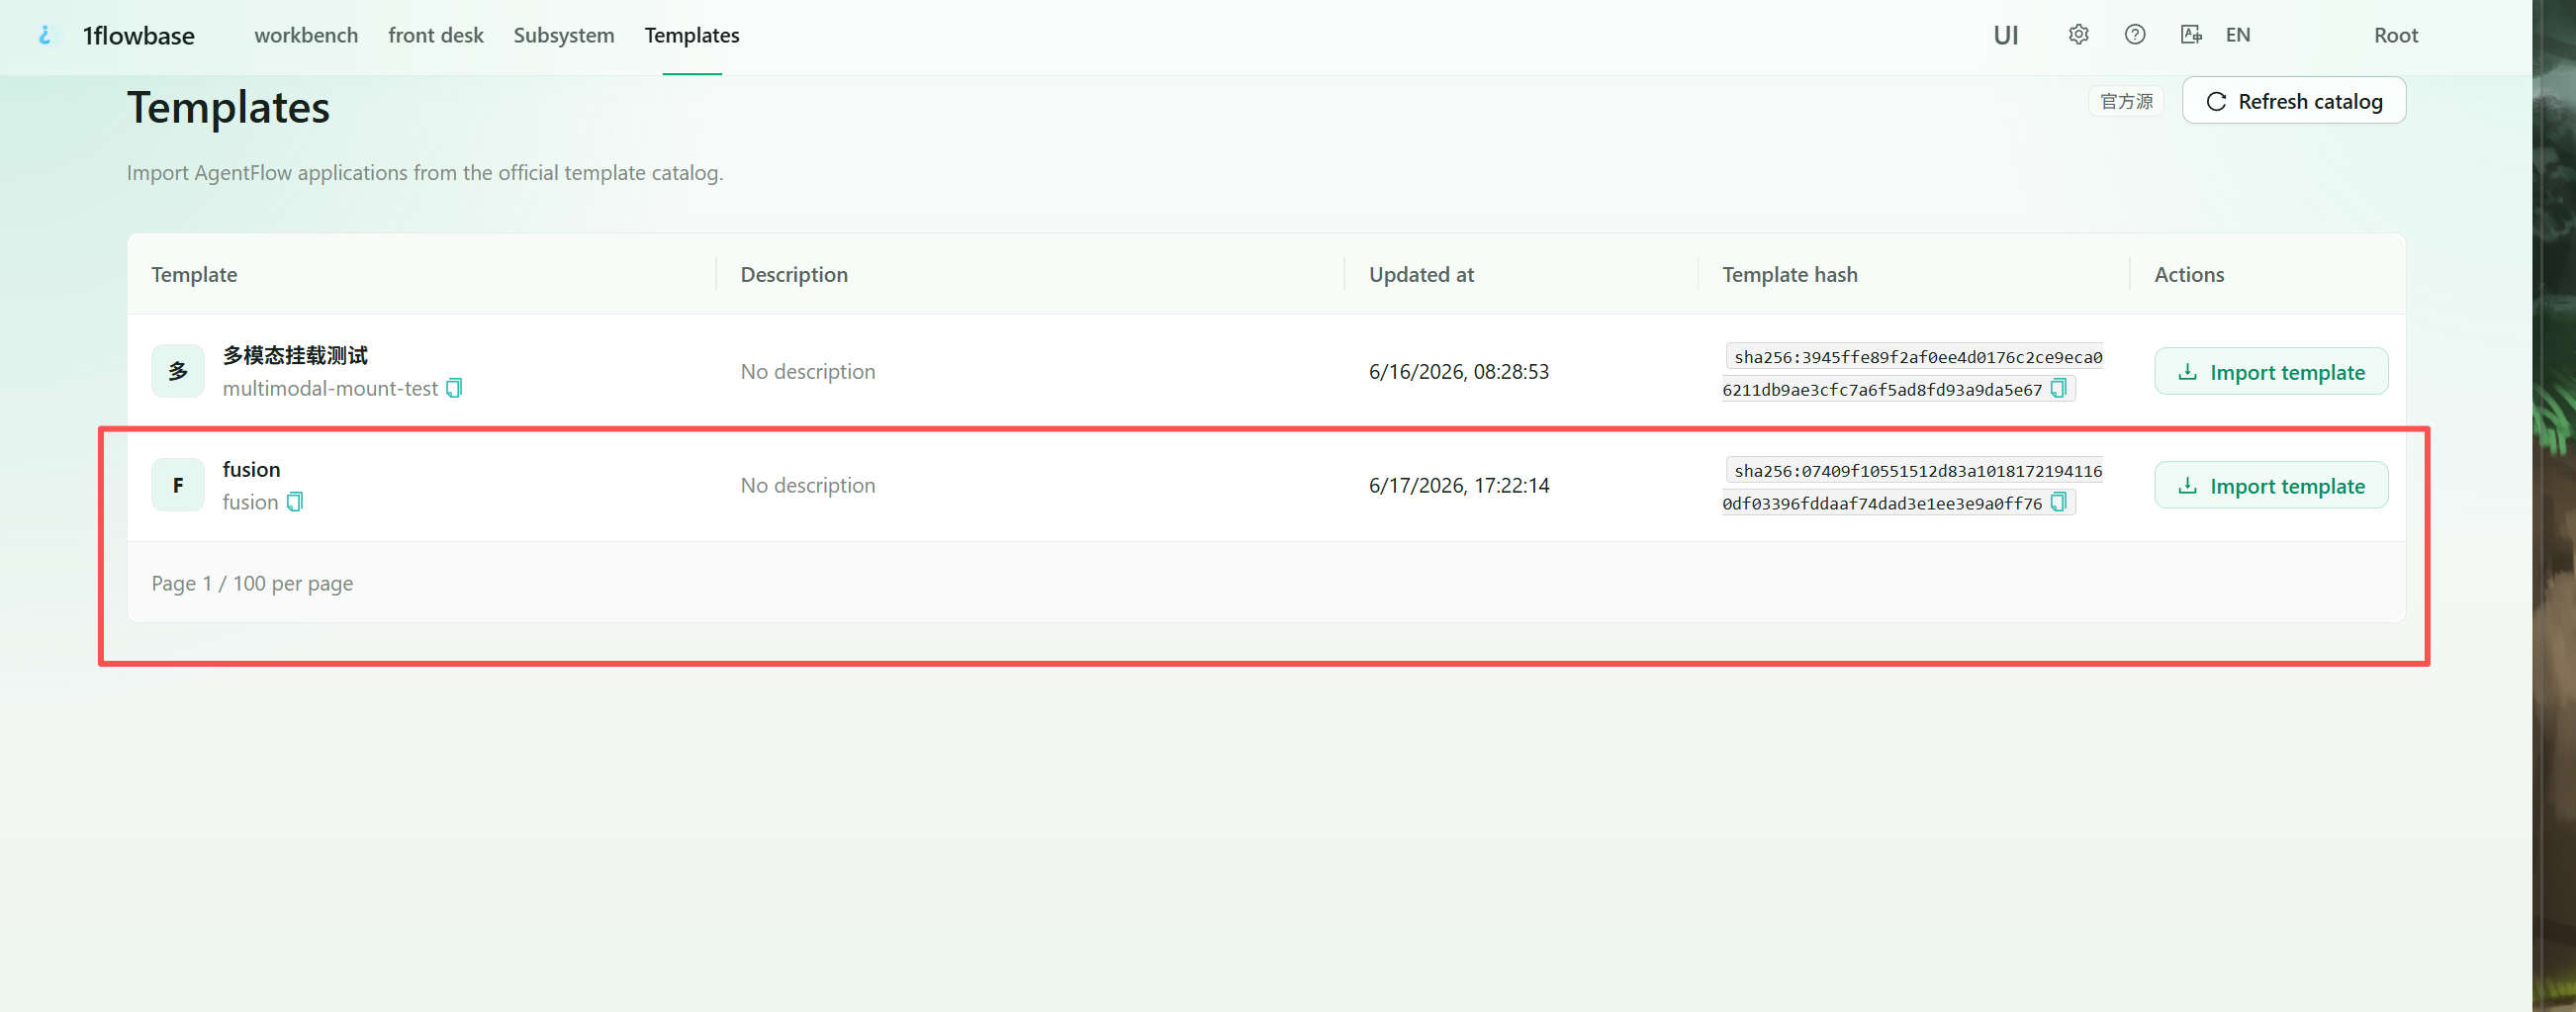Click the Import AgentFlow applications subtitle
The width and height of the screenshot is (2576, 1012).
click(425, 172)
